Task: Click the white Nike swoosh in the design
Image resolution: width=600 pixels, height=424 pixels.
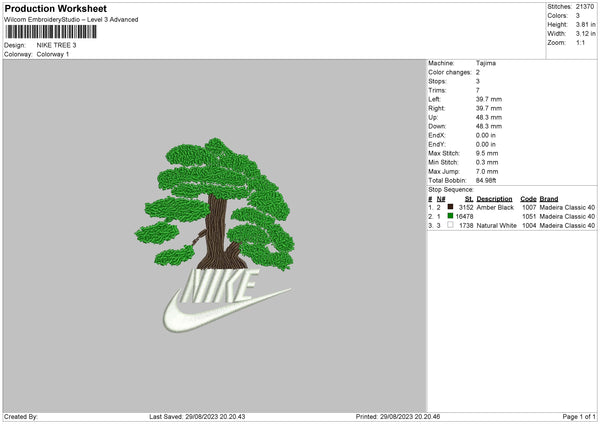Action: tap(226, 312)
